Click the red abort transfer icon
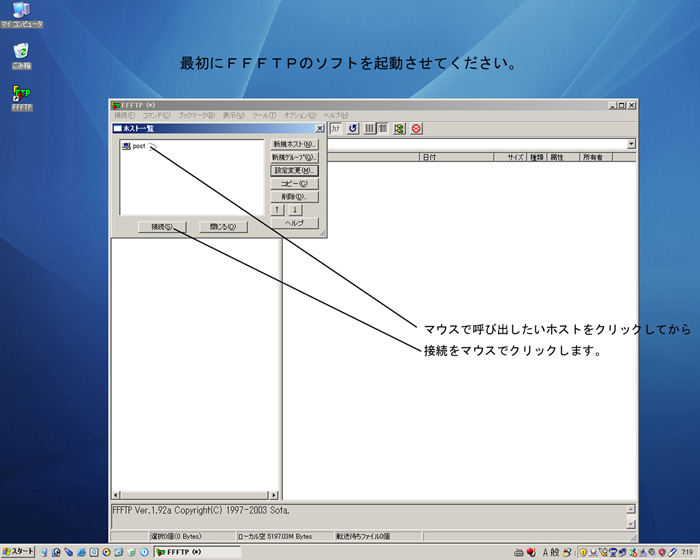Screen dimensions: 700x560 [416, 129]
